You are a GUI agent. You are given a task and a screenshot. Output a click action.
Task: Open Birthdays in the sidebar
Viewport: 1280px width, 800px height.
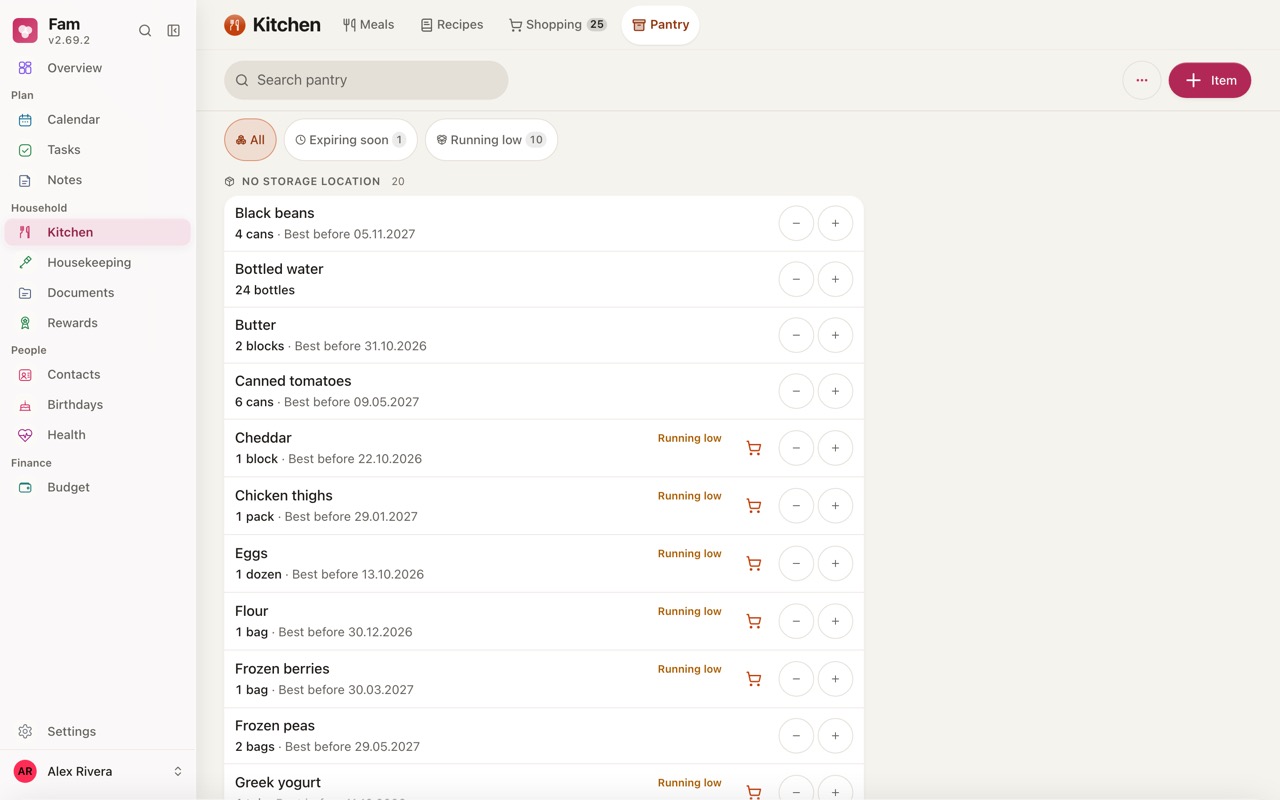tap(98, 405)
